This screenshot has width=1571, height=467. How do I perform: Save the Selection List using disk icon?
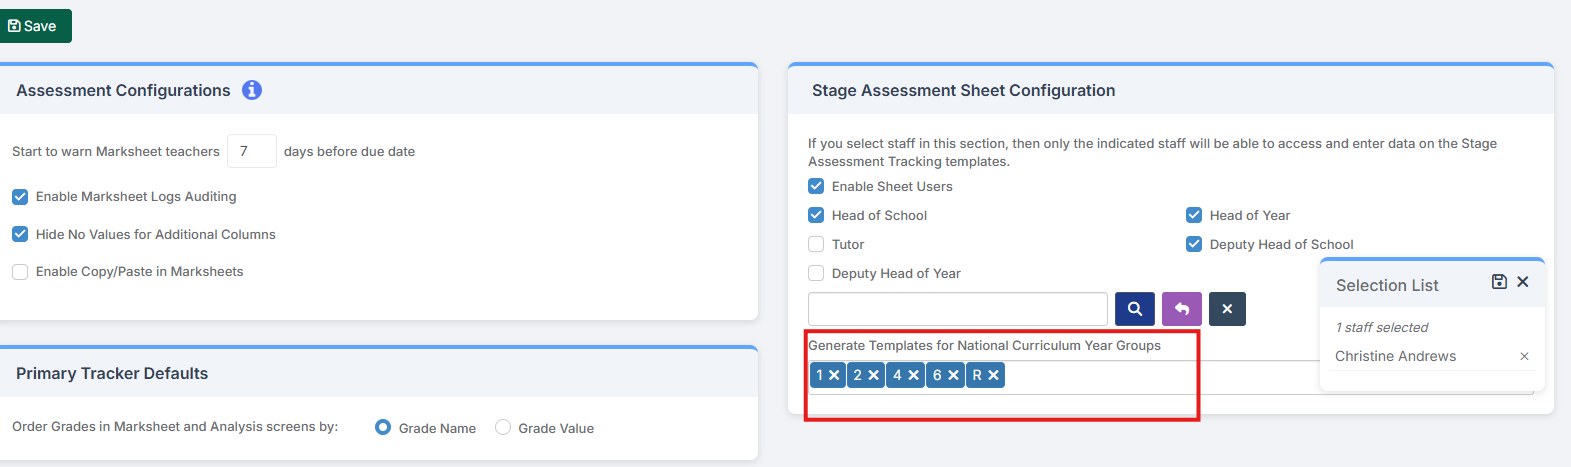coord(1499,282)
